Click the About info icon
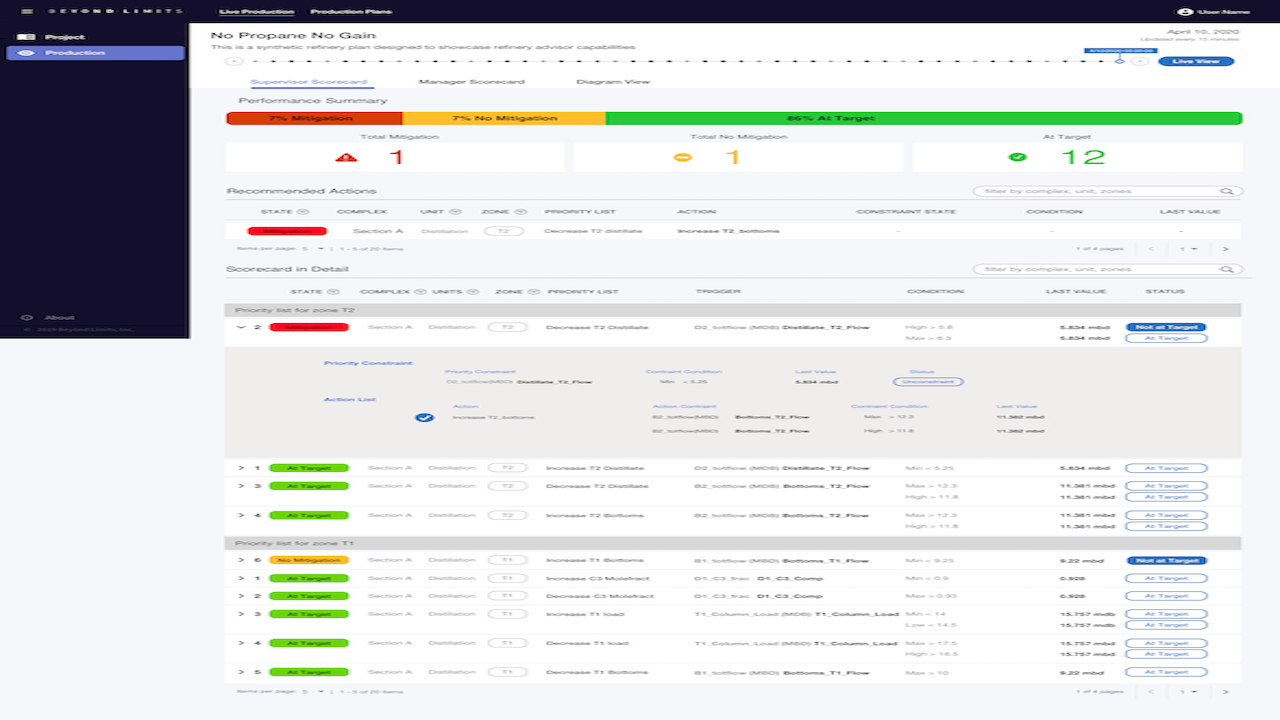Image resolution: width=1280 pixels, height=720 pixels. [26, 317]
